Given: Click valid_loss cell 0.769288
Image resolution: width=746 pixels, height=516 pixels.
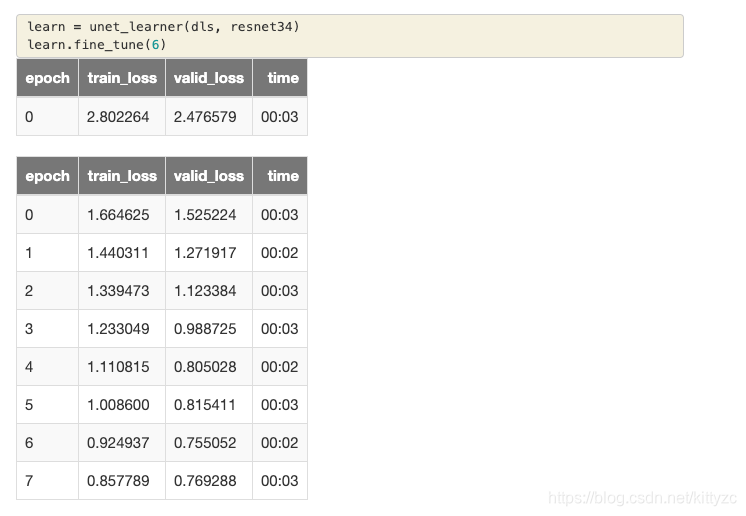Looking at the screenshot, I should [209, 481].
